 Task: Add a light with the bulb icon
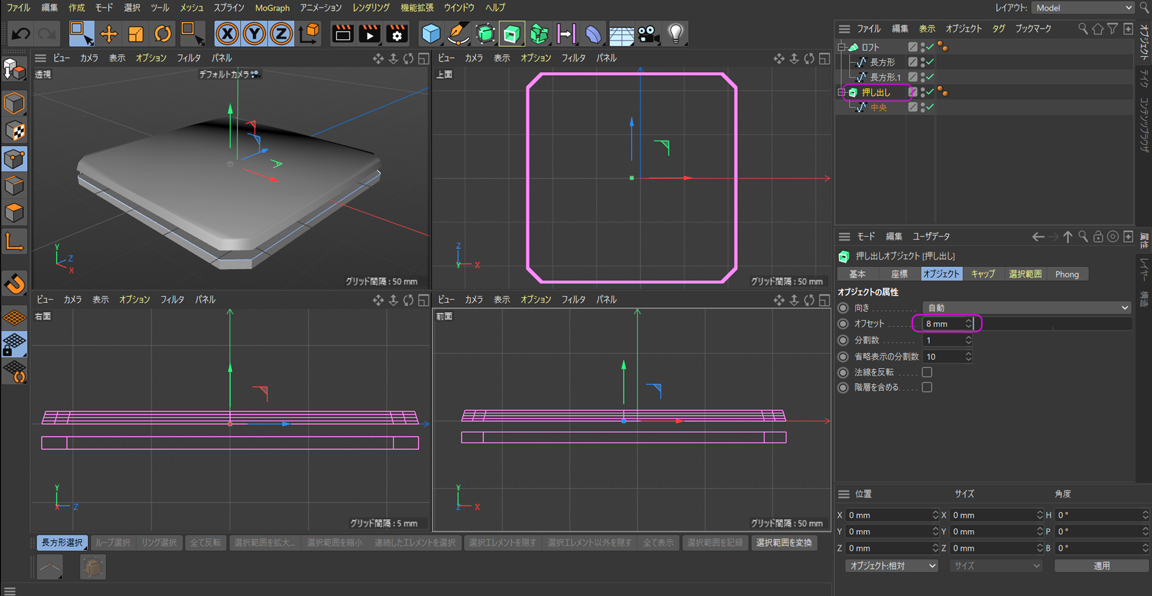pyautogui.click(x=676, y=34)
